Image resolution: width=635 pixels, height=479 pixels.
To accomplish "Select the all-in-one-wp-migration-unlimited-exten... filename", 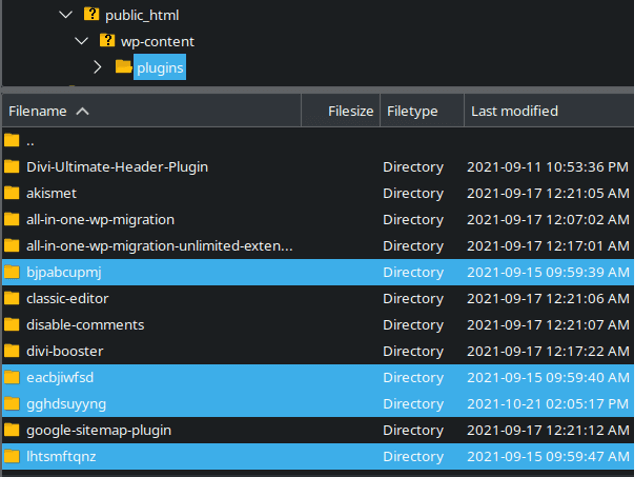I will (x=159, y=246).
